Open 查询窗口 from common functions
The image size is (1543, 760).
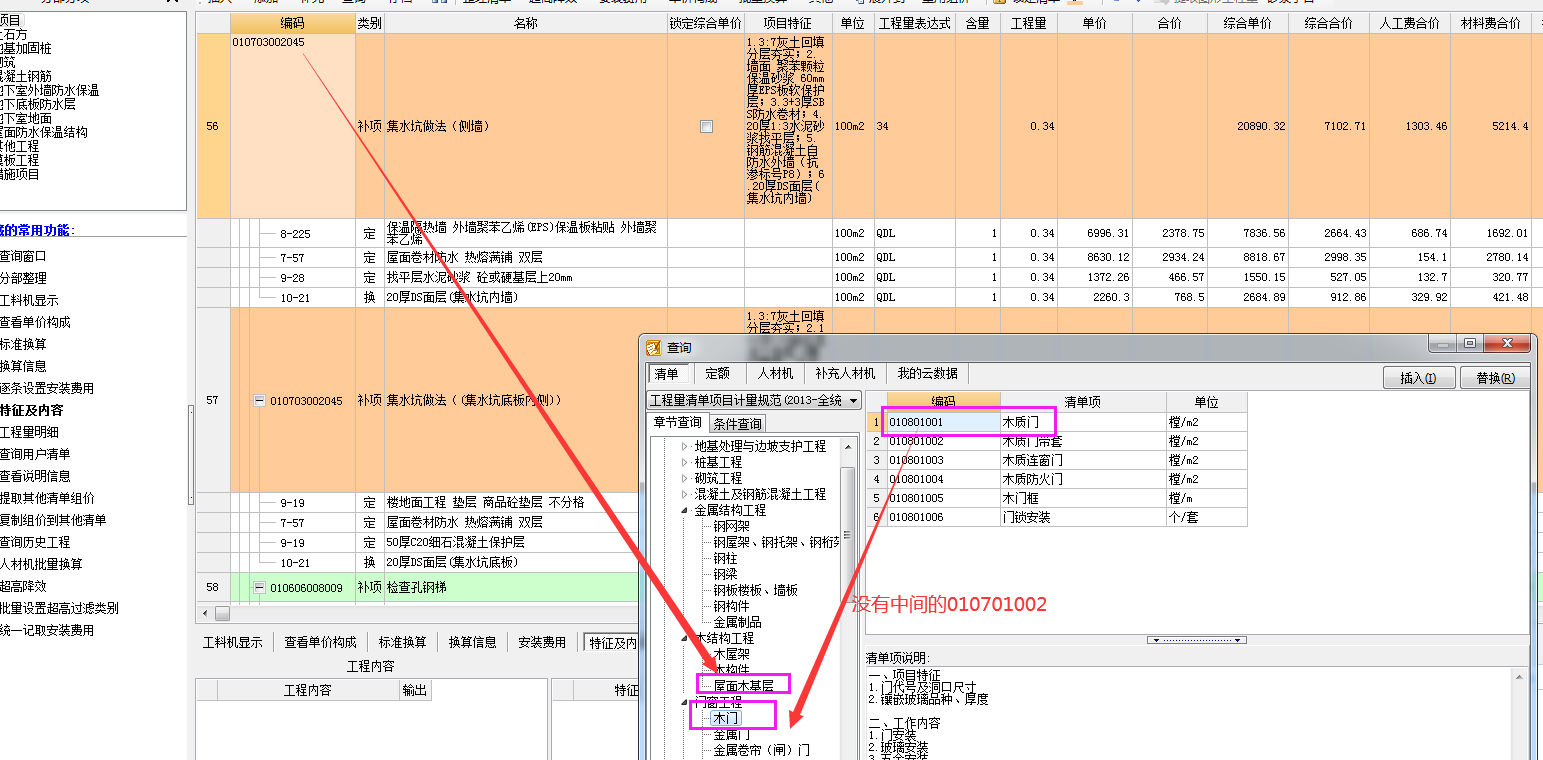tap(23, 256)
